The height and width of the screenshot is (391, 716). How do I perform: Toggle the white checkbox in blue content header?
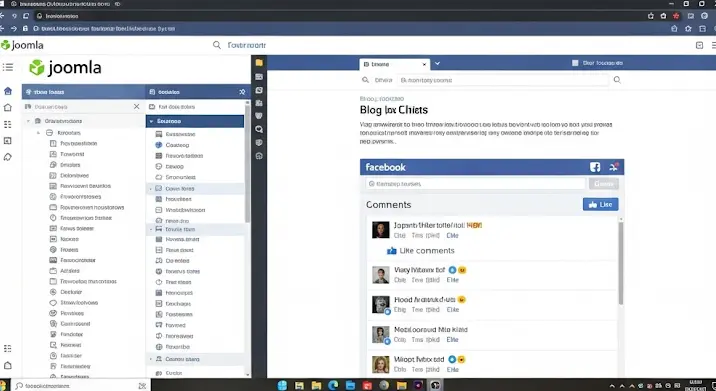tap(575, 63)
